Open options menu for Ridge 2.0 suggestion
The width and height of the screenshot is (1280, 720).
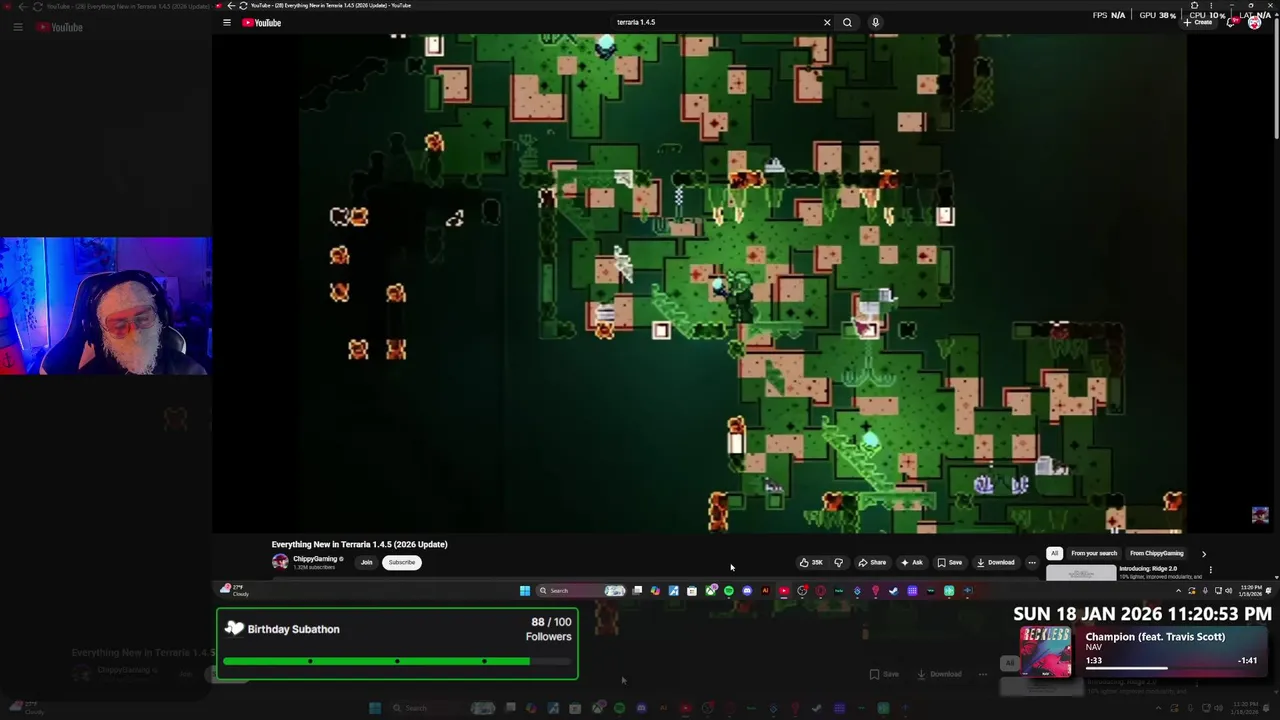pyautogui.click(x=1210, y=570)
